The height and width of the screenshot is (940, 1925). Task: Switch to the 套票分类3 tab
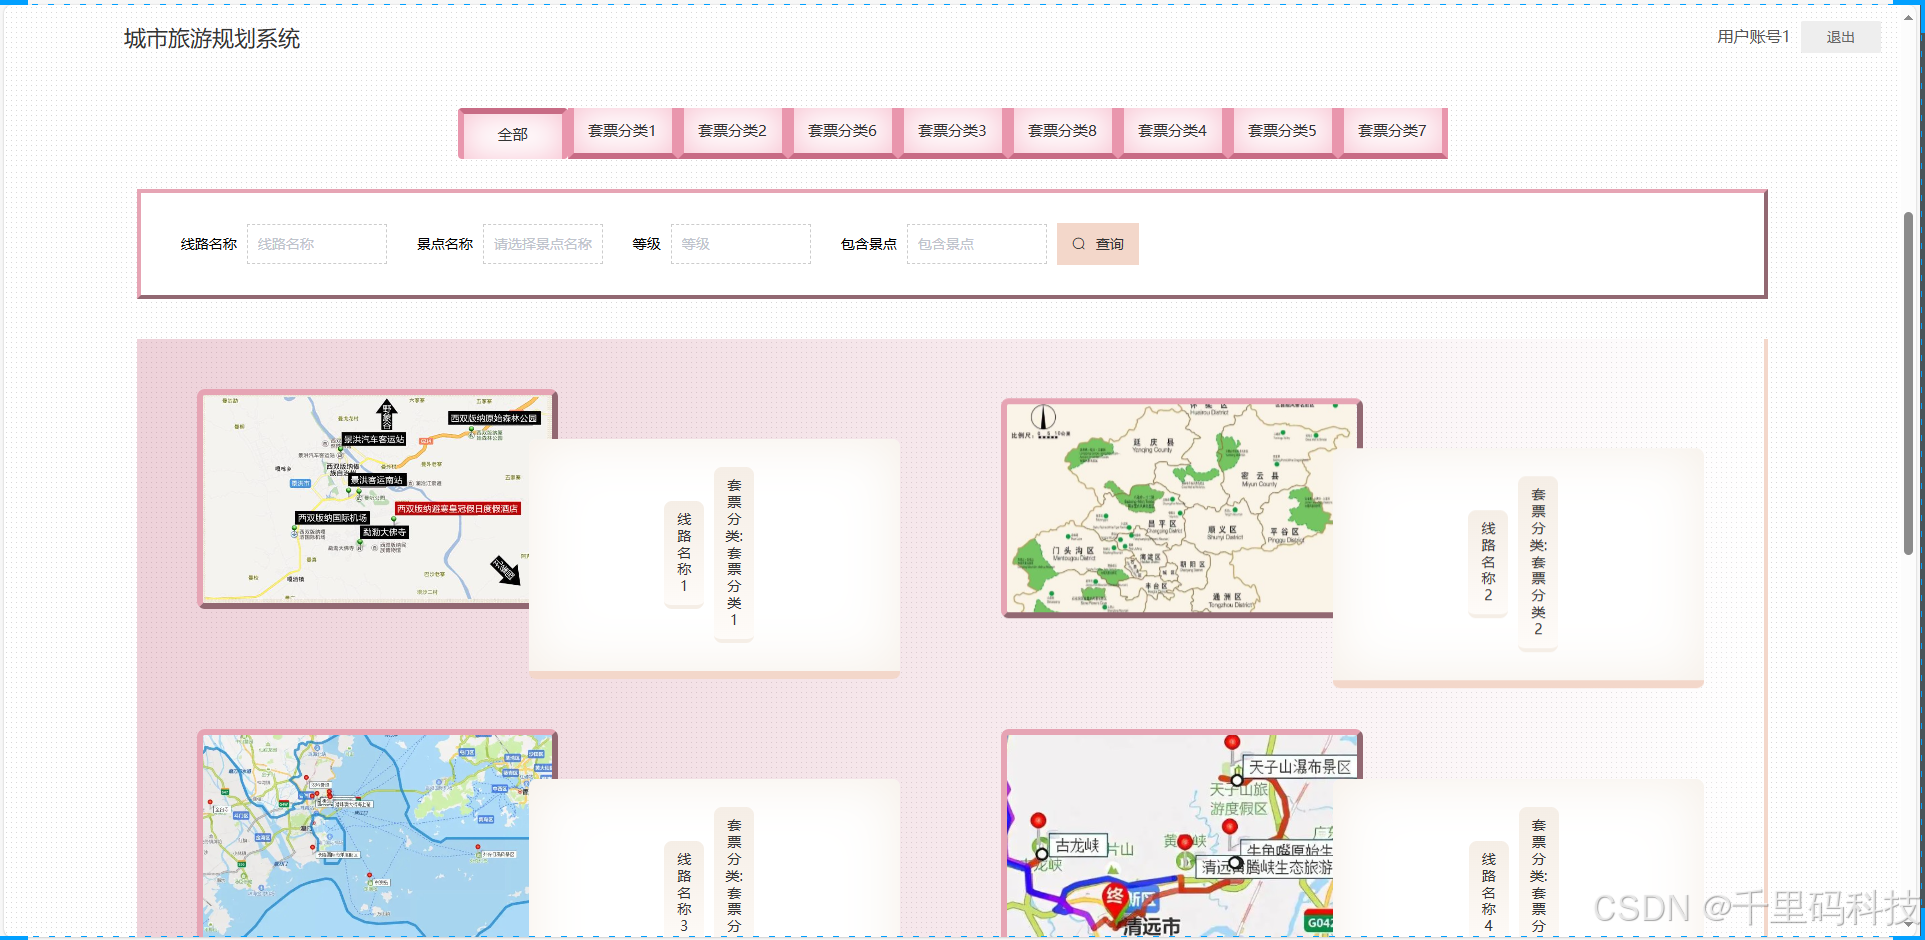point(952,131)
